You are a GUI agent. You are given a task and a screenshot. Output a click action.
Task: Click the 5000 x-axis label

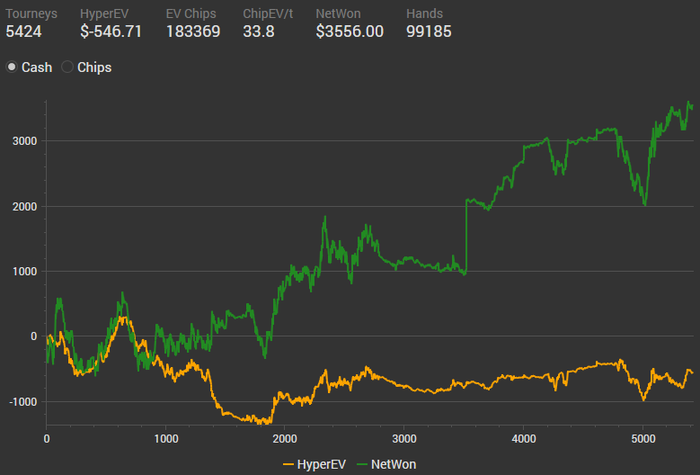coord(643,439)
